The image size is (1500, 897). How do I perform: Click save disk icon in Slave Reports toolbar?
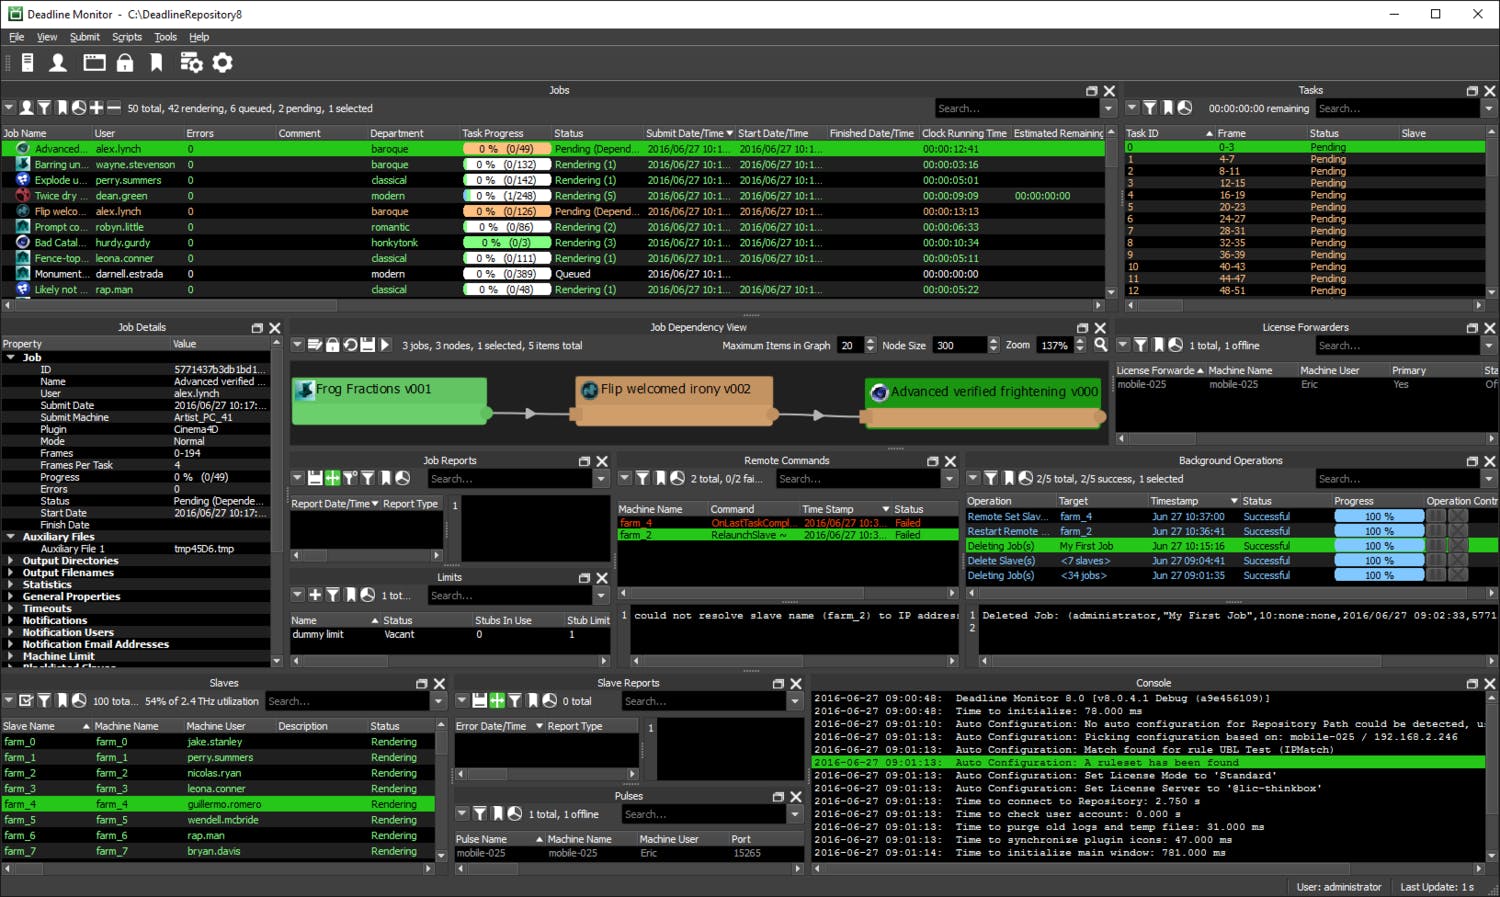tap(480, 701)
